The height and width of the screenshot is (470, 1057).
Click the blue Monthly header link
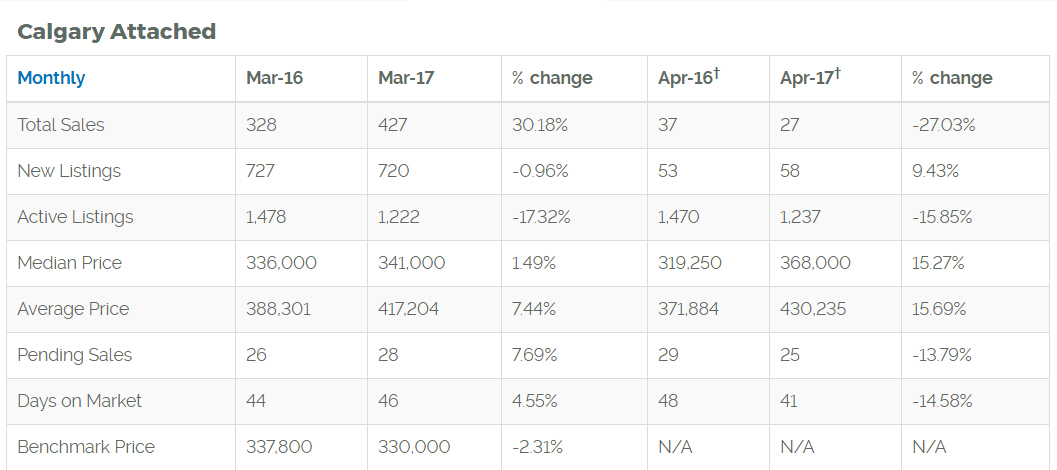[51, 78]
